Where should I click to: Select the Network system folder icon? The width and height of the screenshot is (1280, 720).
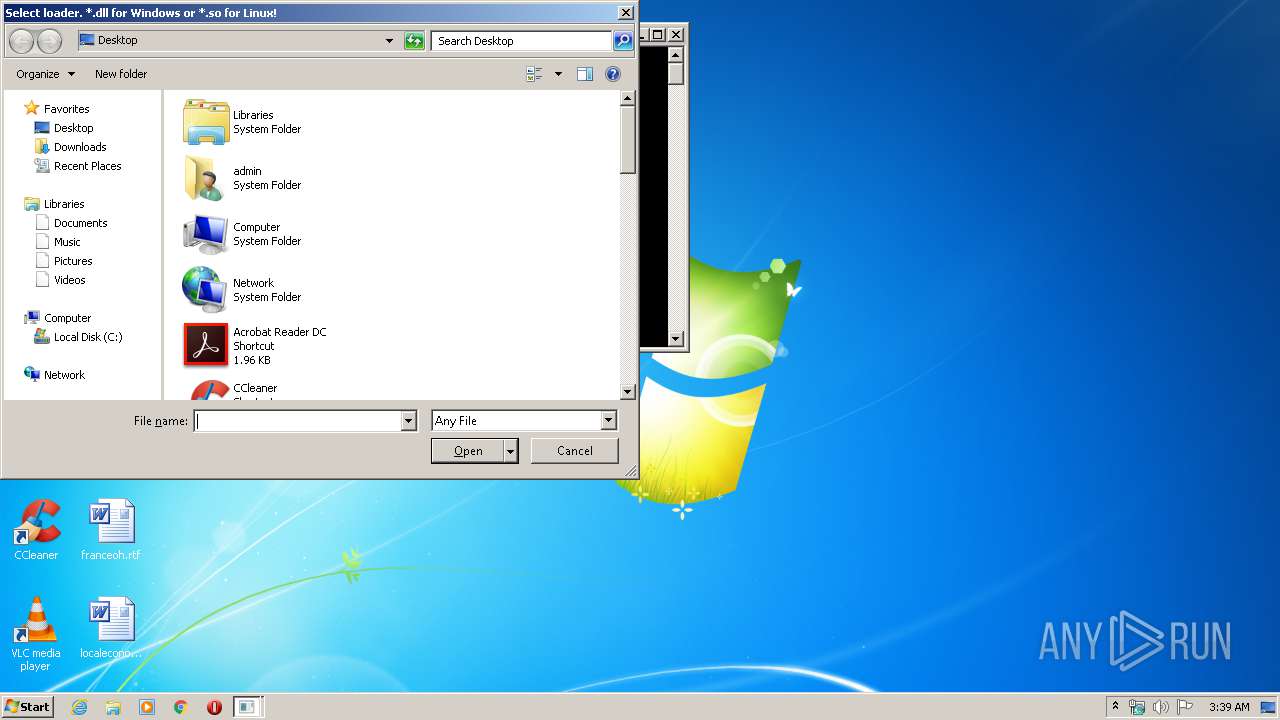click(x=206, y=290)
